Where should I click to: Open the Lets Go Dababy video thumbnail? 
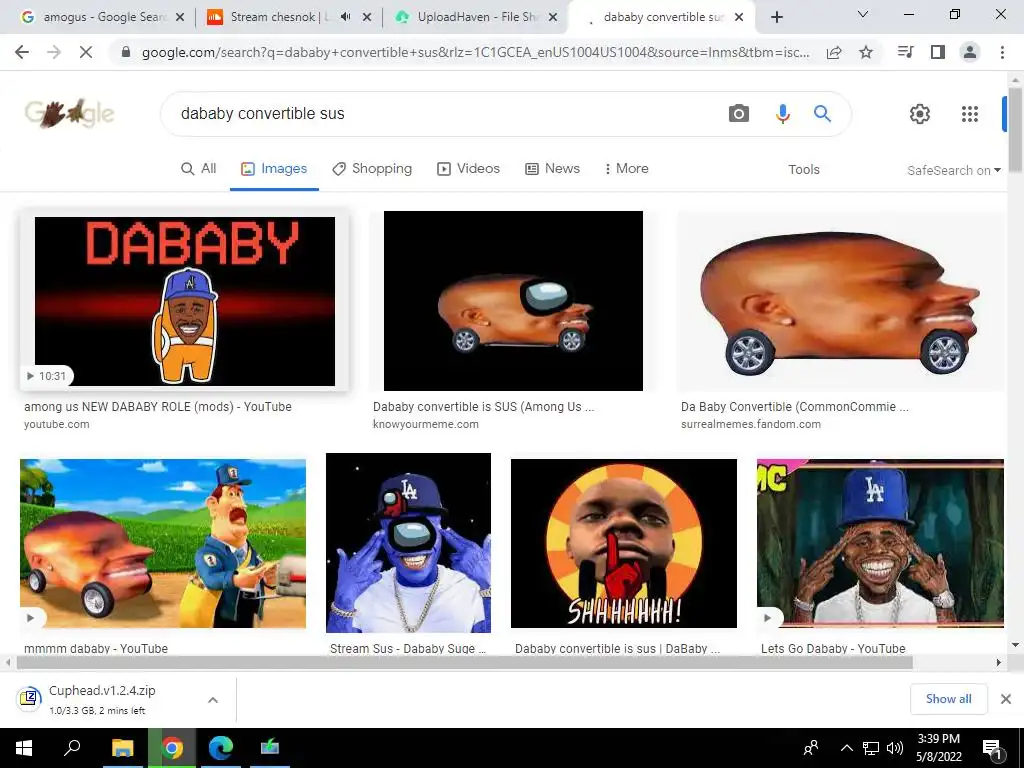(x=880, y=543)
